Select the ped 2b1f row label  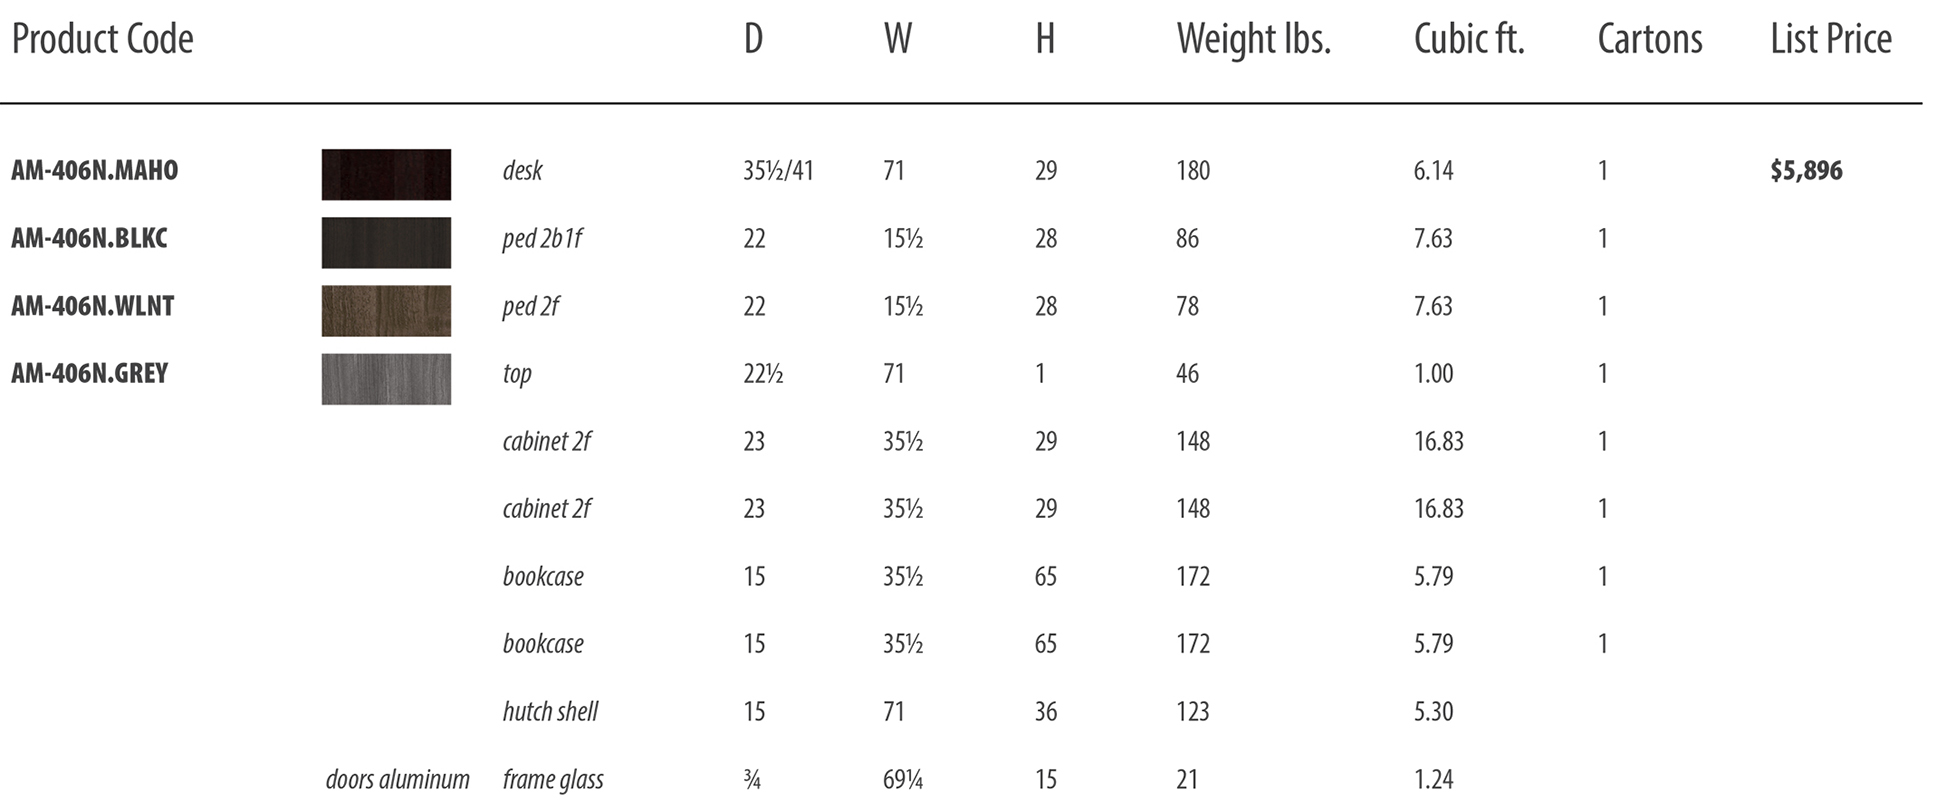[542, 239]
